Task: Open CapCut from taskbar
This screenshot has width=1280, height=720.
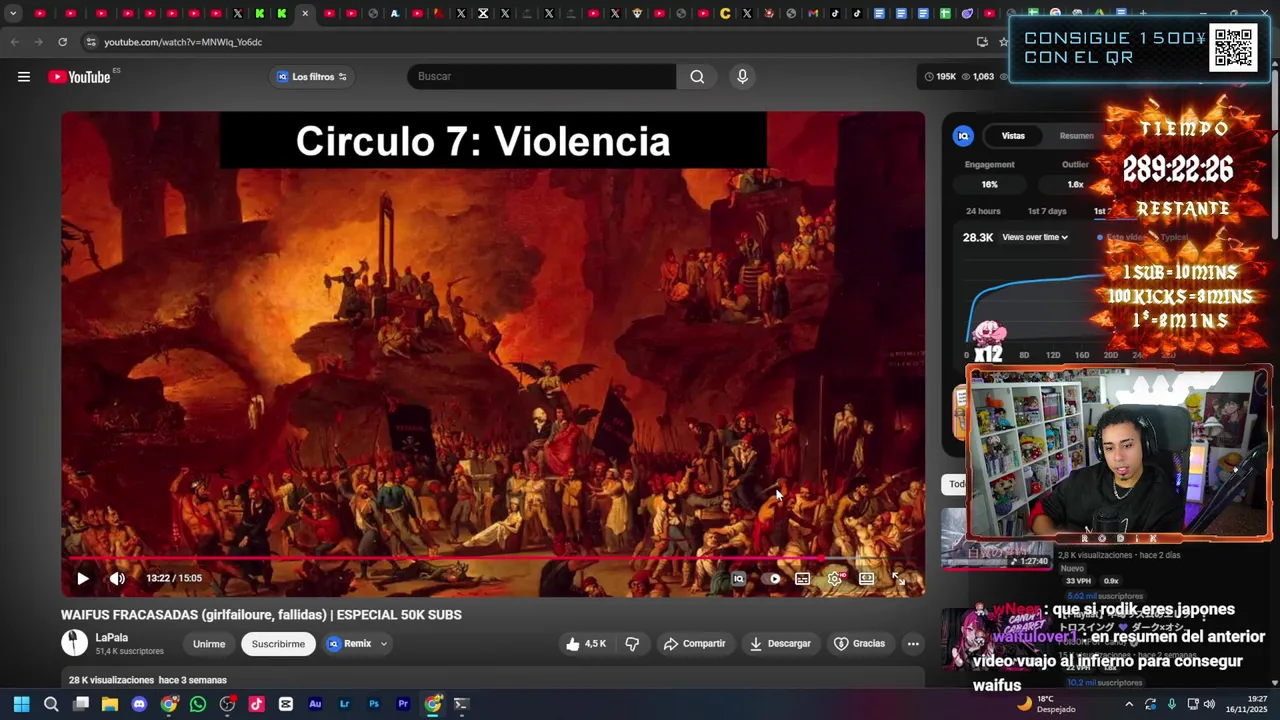Action: tap(286, 704)
